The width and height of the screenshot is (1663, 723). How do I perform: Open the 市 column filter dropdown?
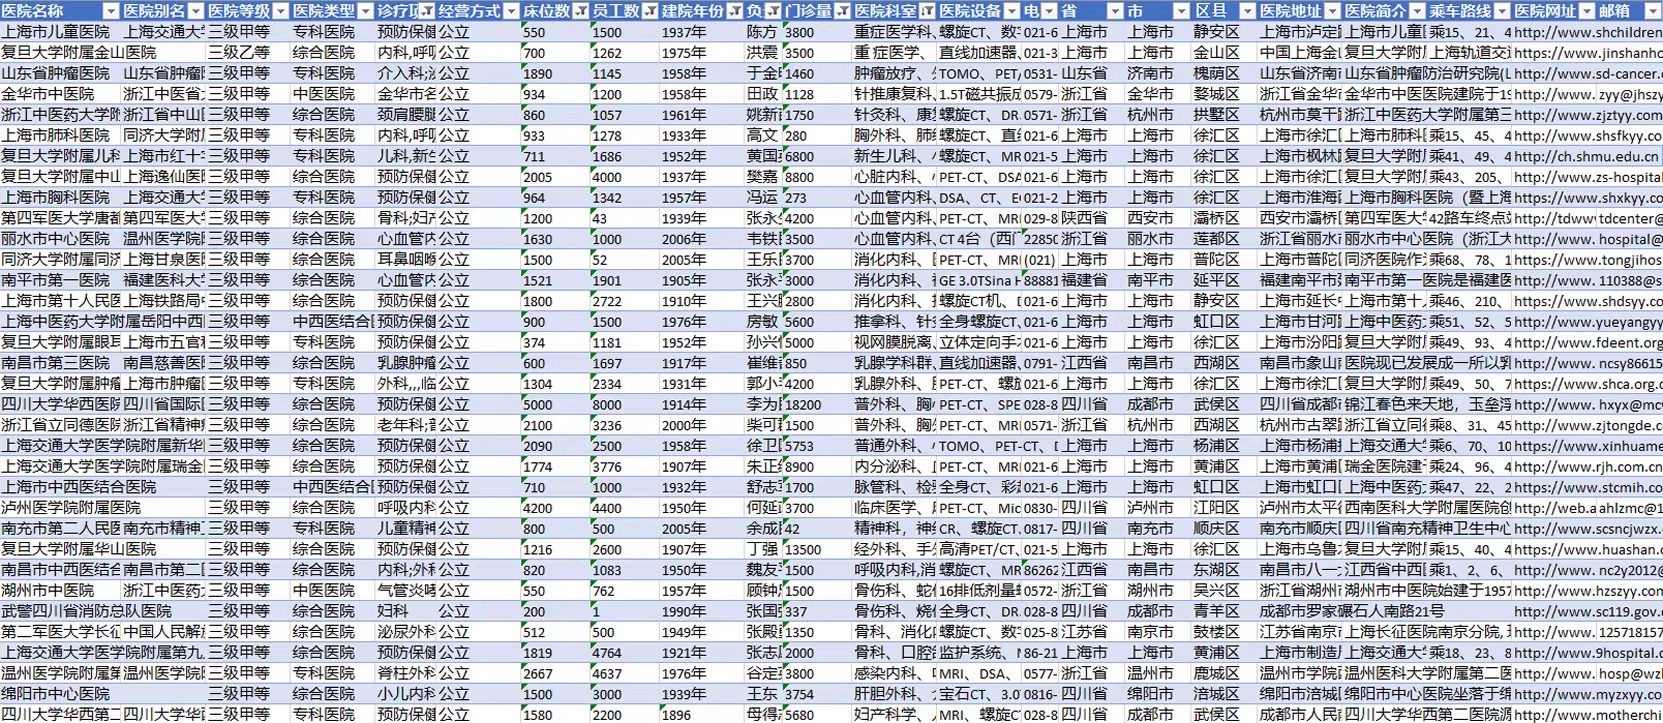1182,11
